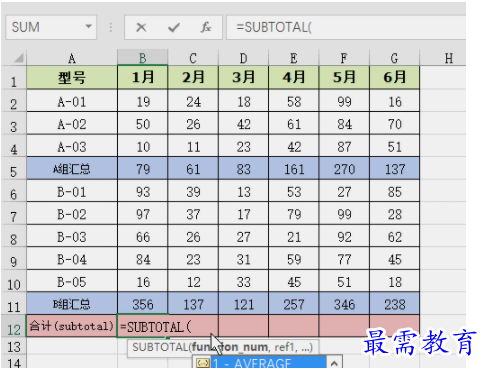Click the function argument icon beside AVERAGE
Screen dimensions: 485x374
pyautogui.click(x=202, y=363)
